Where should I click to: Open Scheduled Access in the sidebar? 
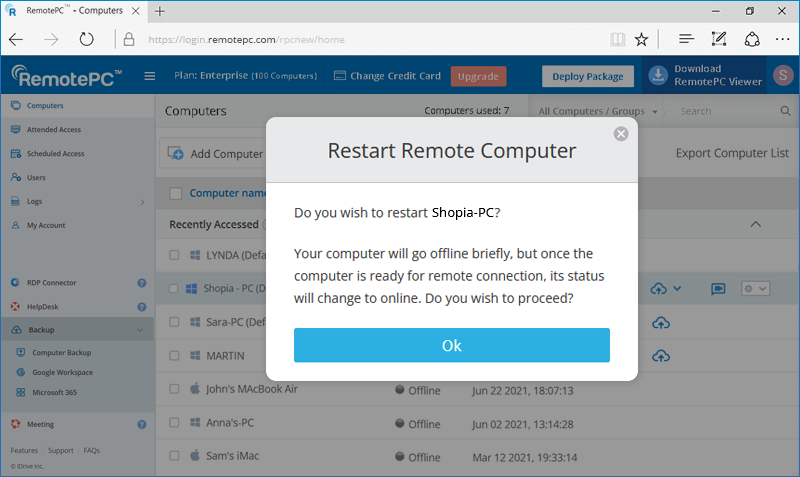pyautogui.click(x=55, y=154)
